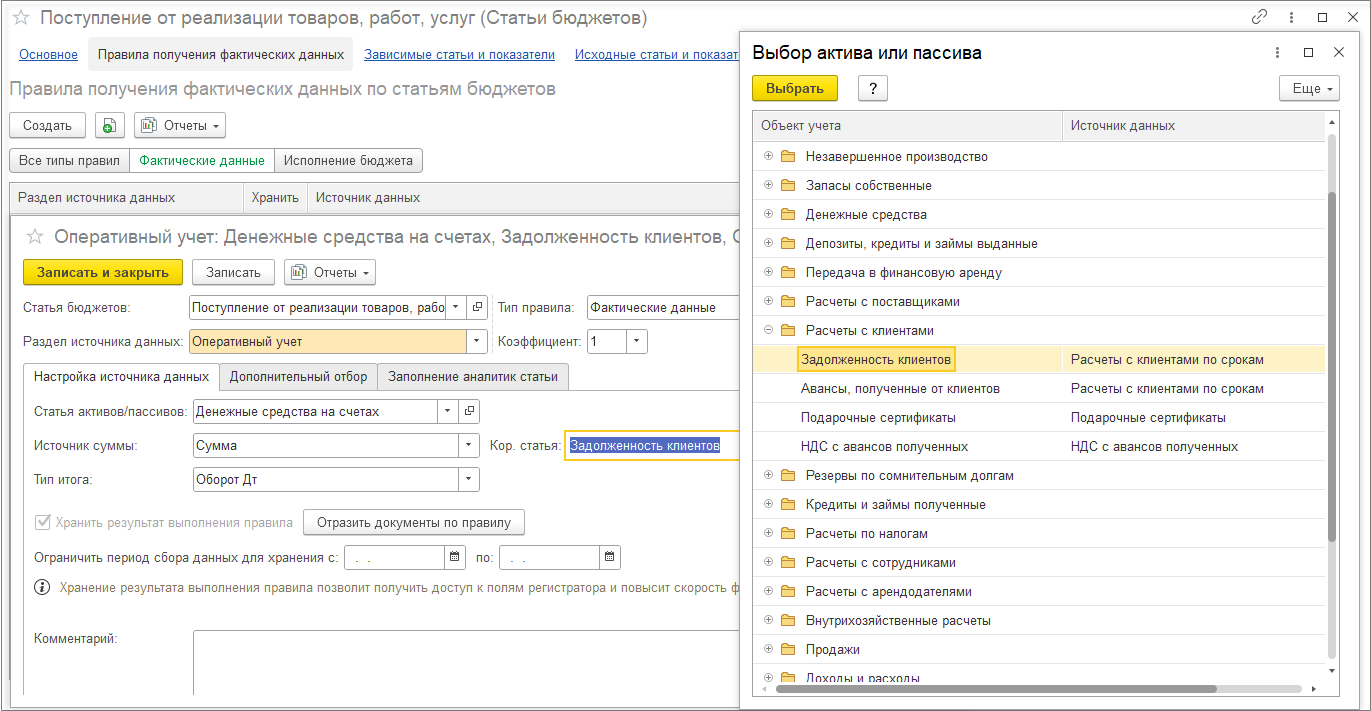This screenshot has height=711, width=1371.
Task: Switch to Дополнительный отбор tab
Action: point(298,377)
